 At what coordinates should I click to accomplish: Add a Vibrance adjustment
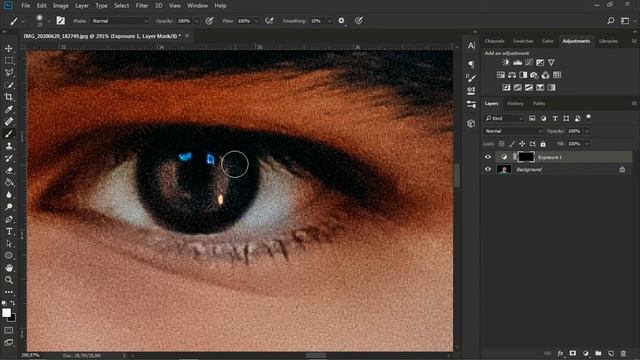tap(551, 62)
